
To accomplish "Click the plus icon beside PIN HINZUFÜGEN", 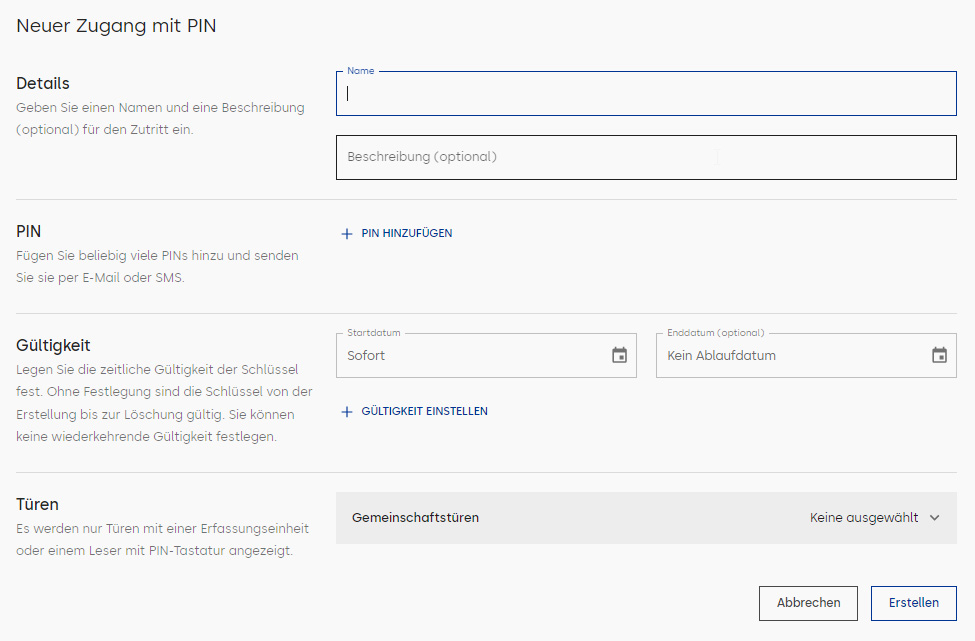I will (347, 234).
